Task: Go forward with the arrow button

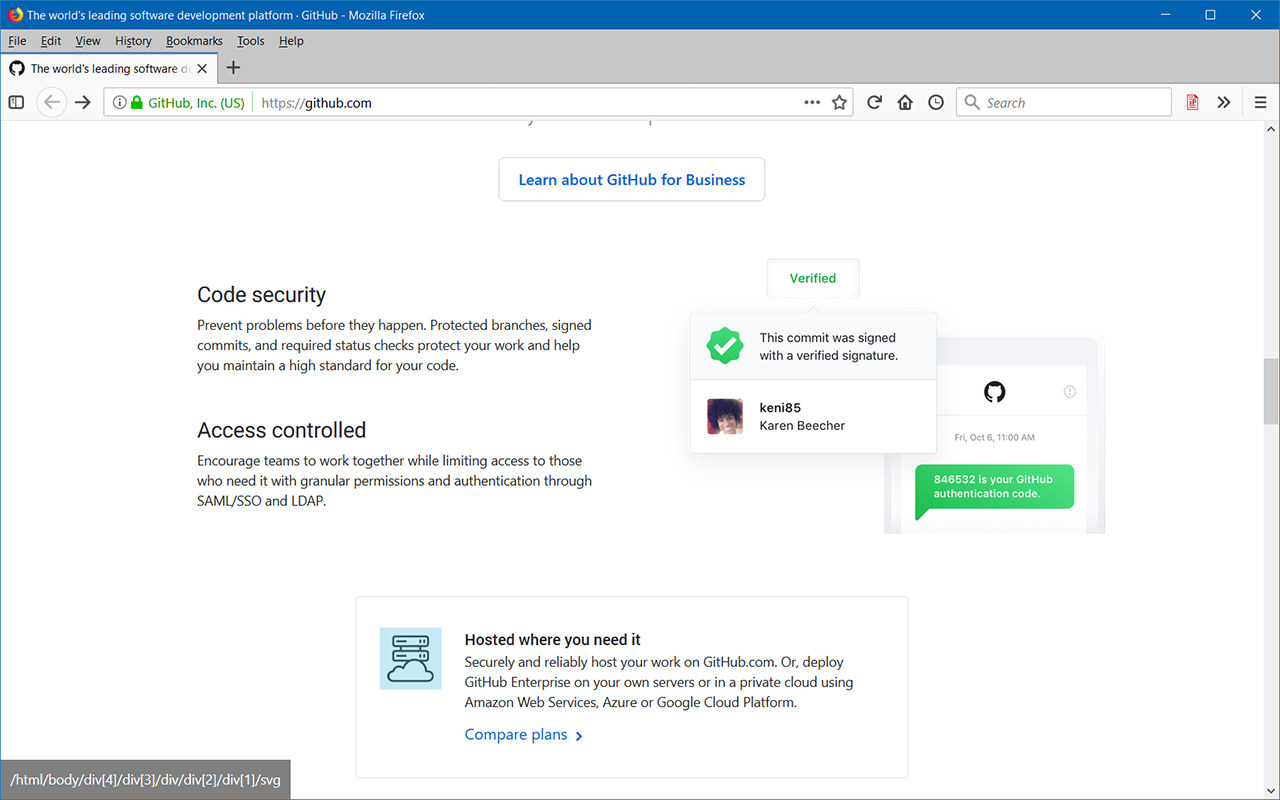Action: 83,102
